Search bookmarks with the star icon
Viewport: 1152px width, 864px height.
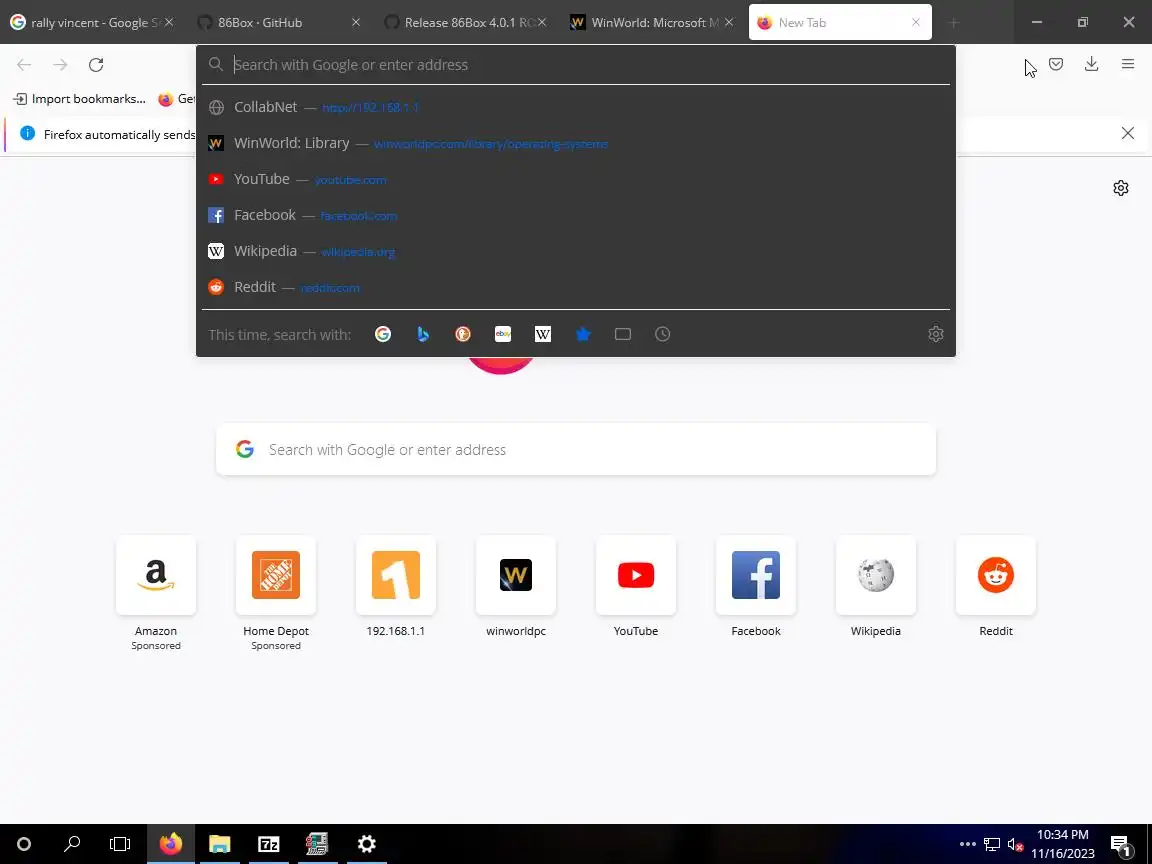(x=583, y=334)
